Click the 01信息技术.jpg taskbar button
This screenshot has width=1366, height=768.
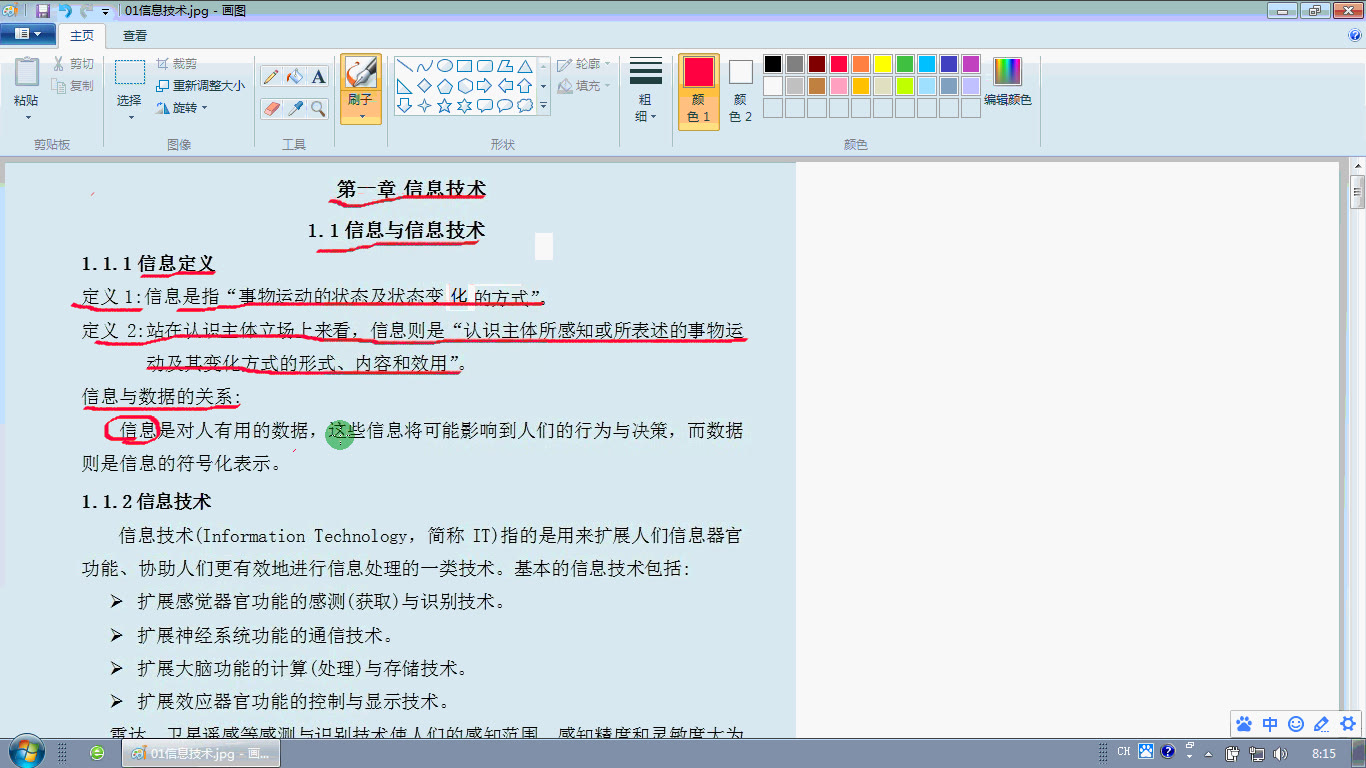point(201,753)
